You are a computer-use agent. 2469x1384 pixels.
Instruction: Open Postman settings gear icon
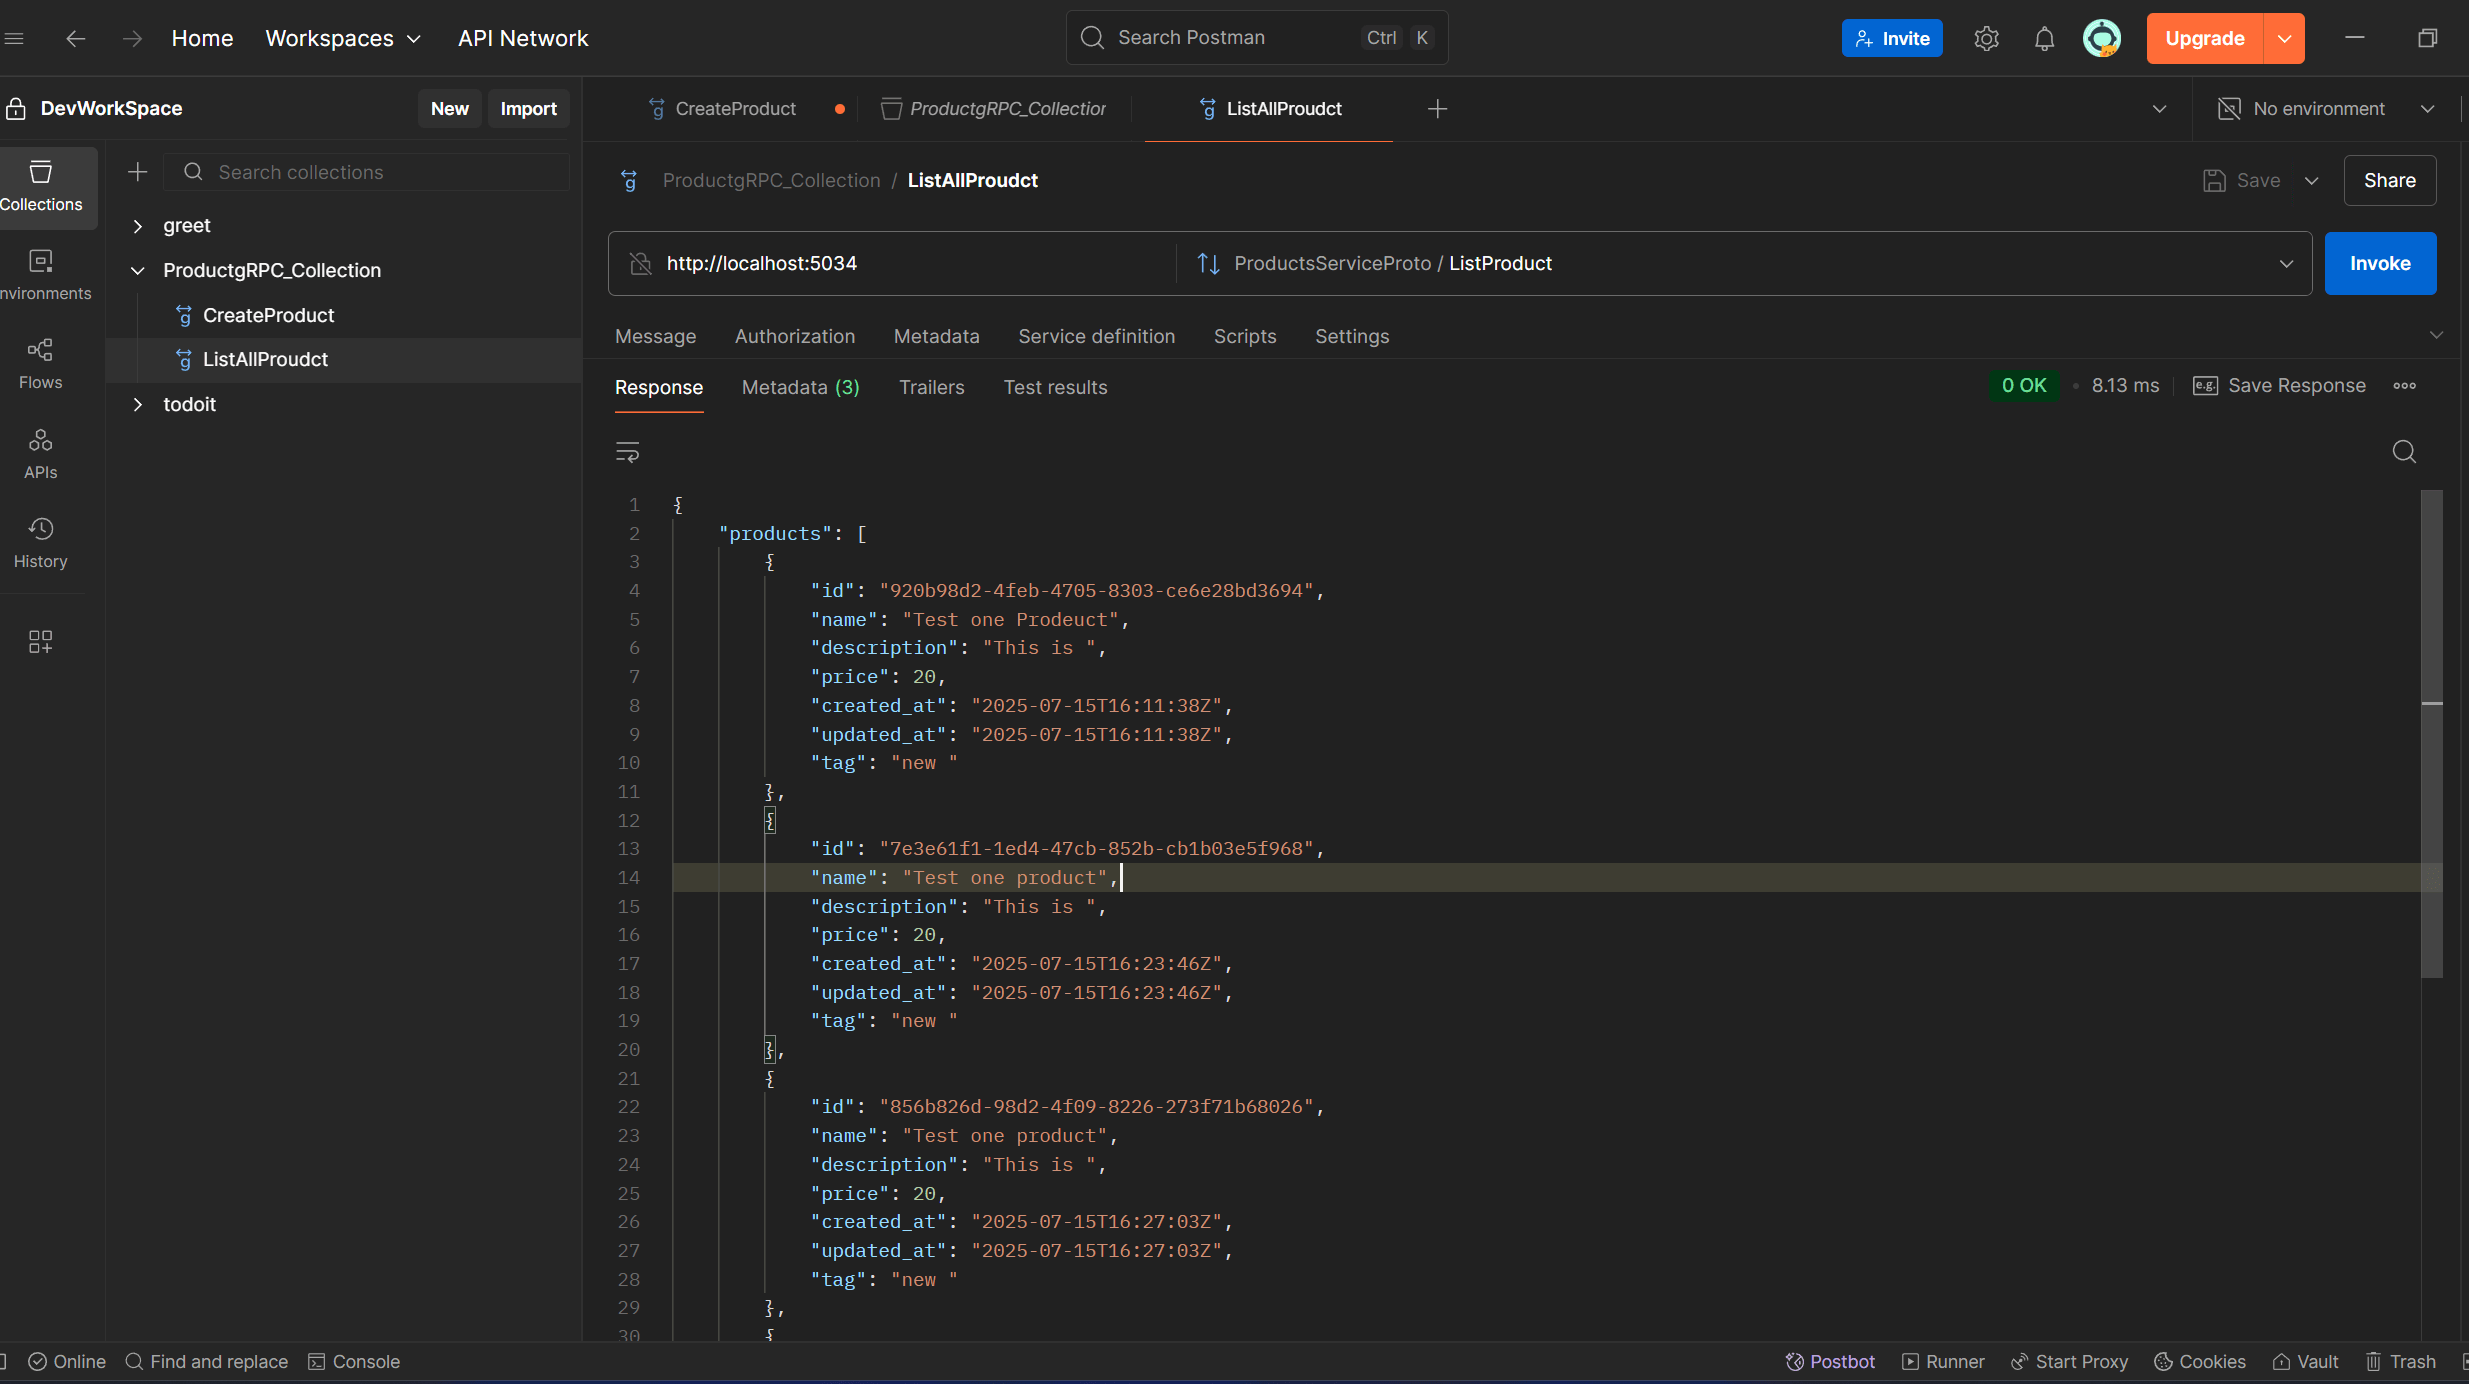(x=1986, y=38)
